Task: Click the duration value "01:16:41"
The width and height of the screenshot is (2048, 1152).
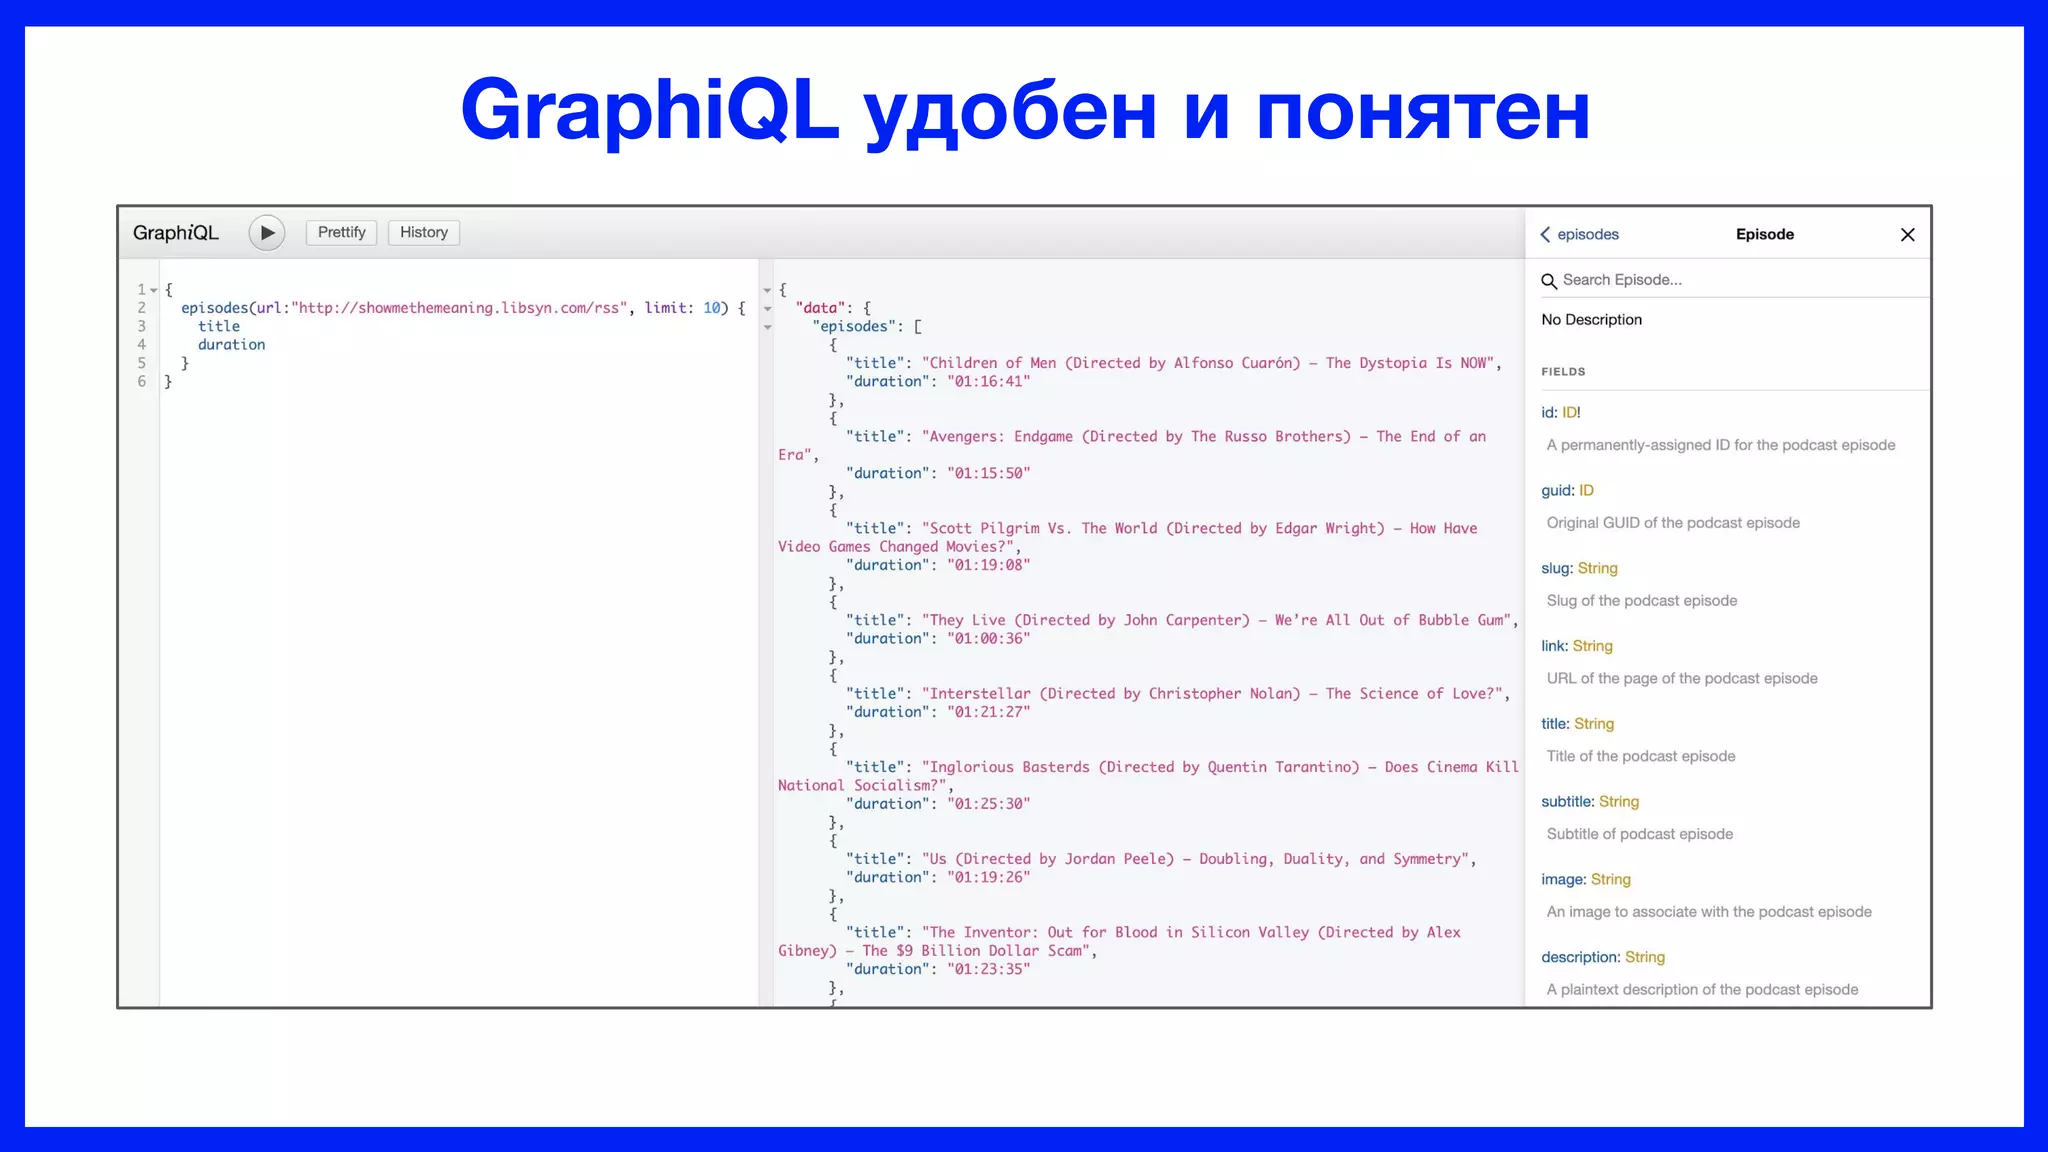Action: [988, 382]
